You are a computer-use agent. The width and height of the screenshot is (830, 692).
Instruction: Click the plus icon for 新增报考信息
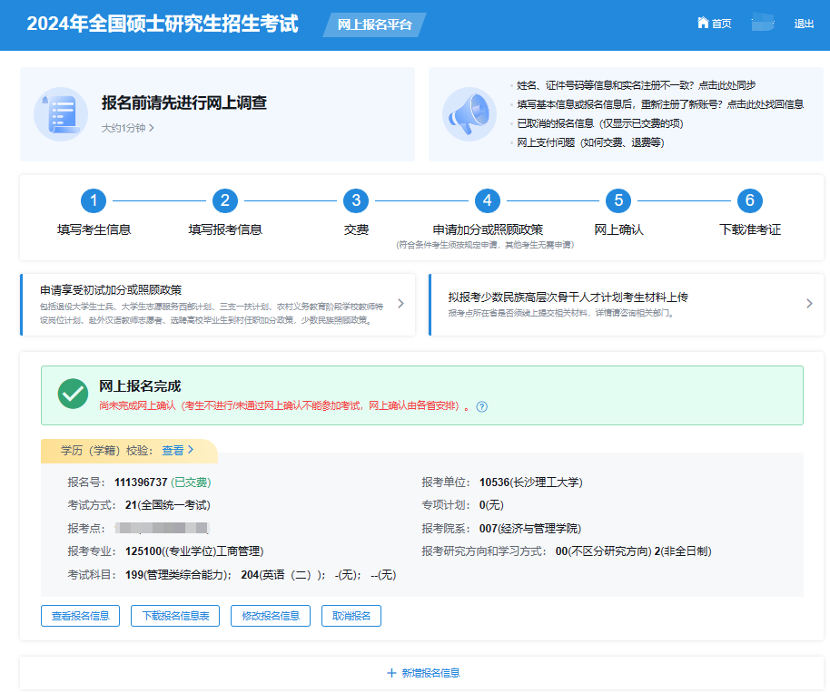[392, 673]
